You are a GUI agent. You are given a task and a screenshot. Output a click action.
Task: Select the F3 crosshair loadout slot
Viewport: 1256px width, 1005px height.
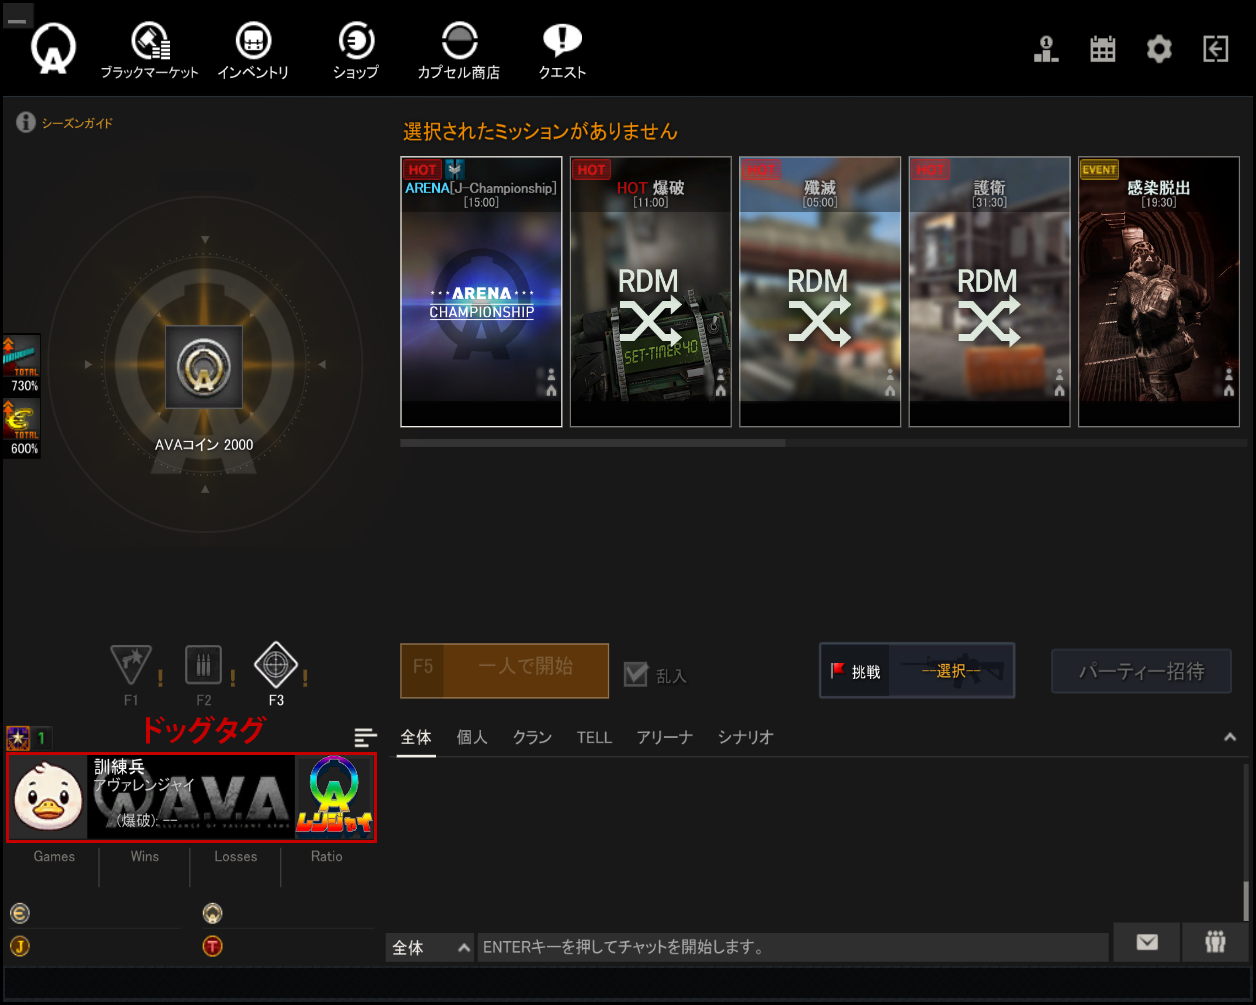coord(276,664)
